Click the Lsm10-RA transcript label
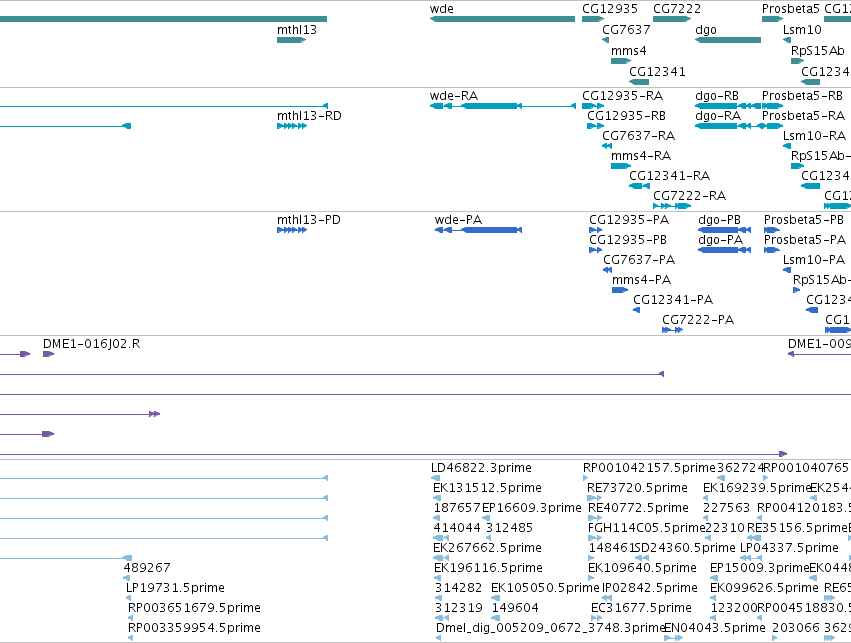 coord(814,136)
